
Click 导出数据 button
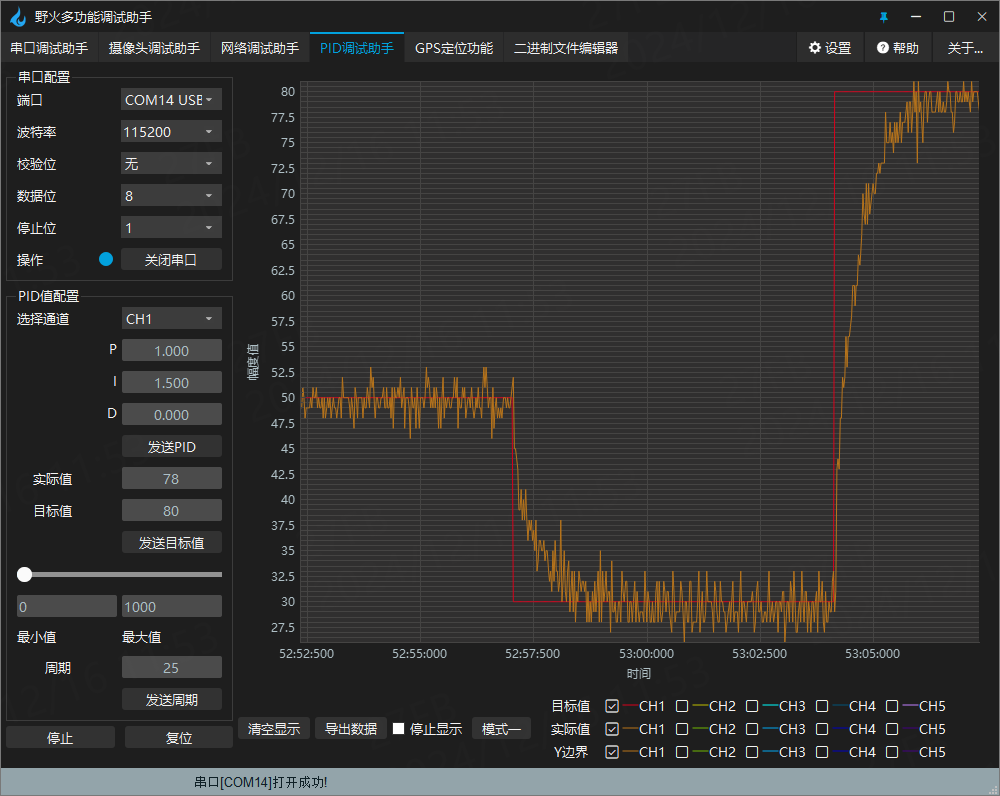[351, 728]
